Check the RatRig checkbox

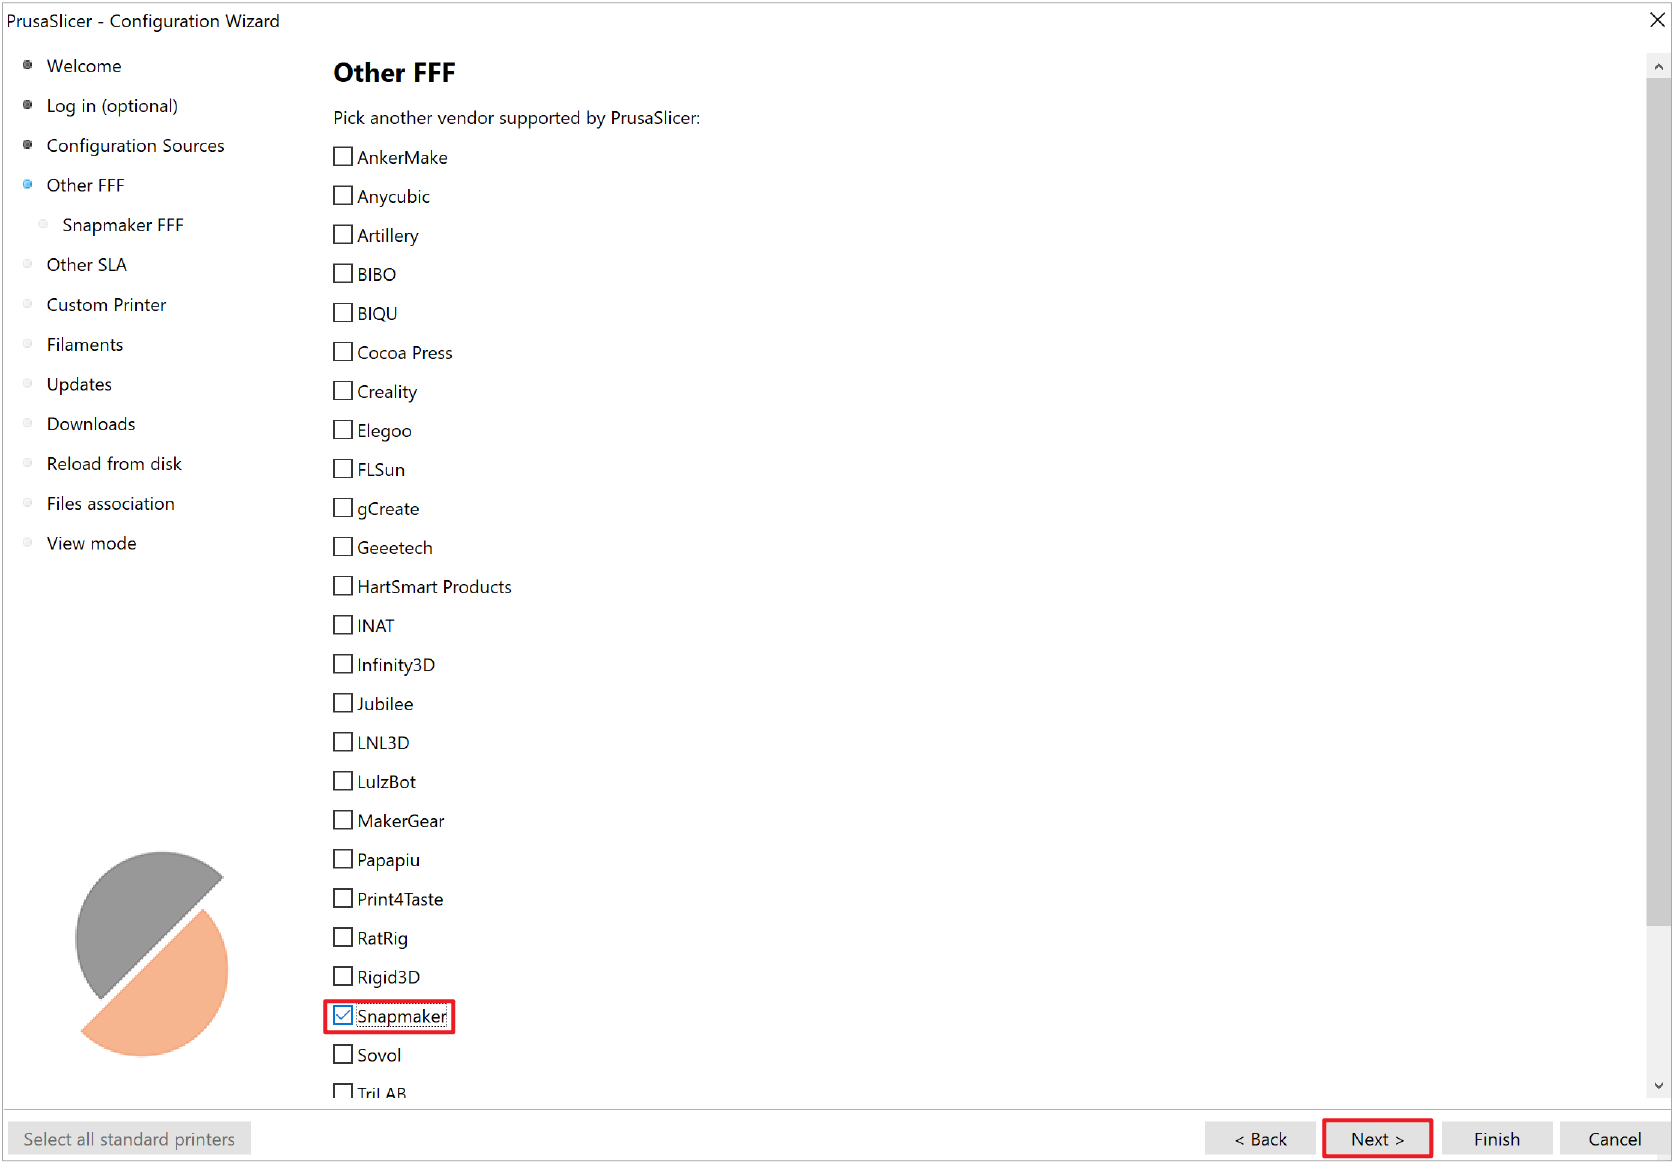pos(343,937)
